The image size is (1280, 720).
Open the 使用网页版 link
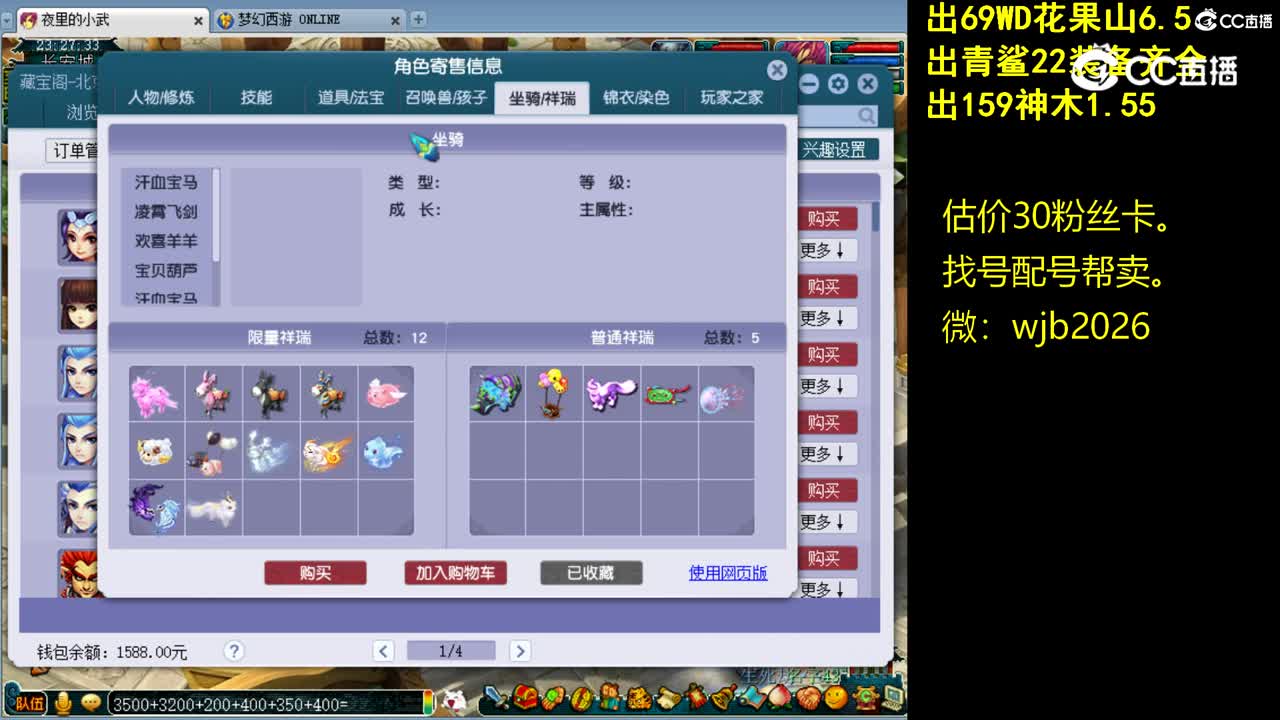pos(728,573)
